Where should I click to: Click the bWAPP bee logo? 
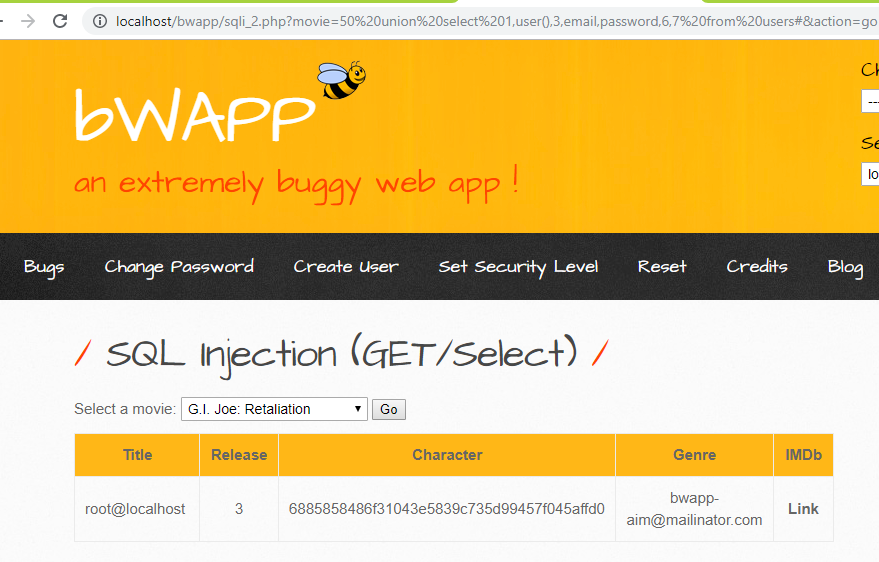pos(341,80)
